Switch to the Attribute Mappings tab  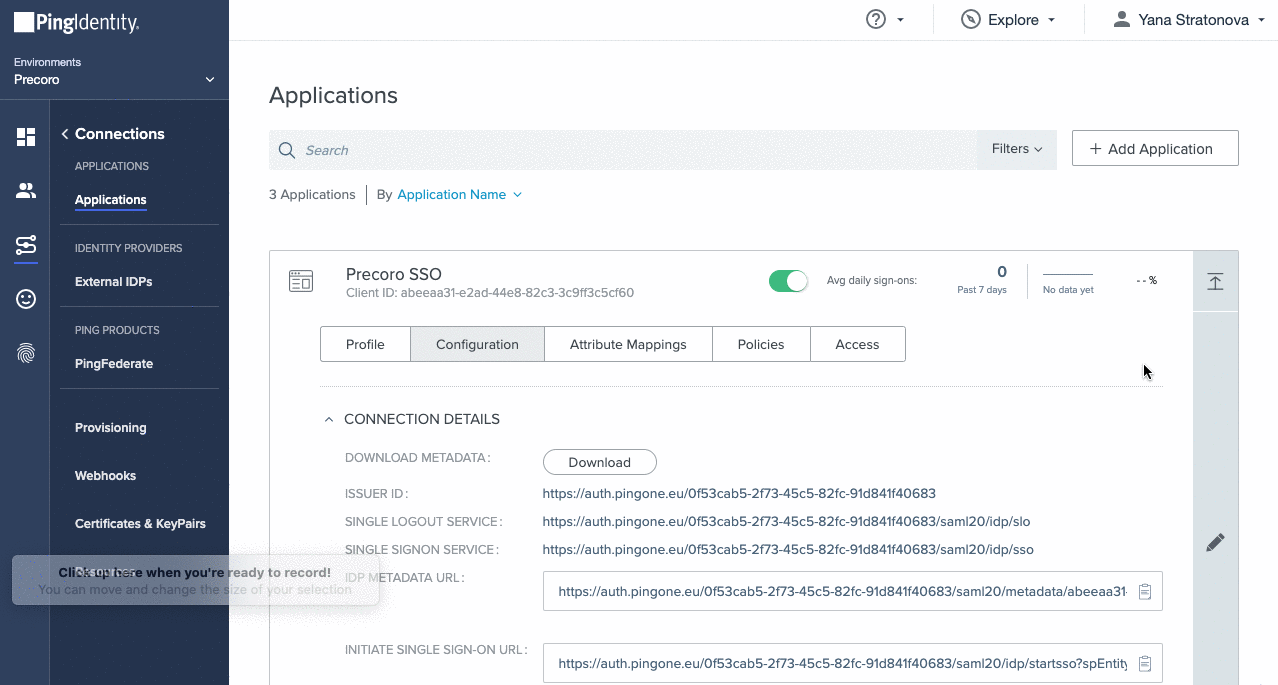628,344
